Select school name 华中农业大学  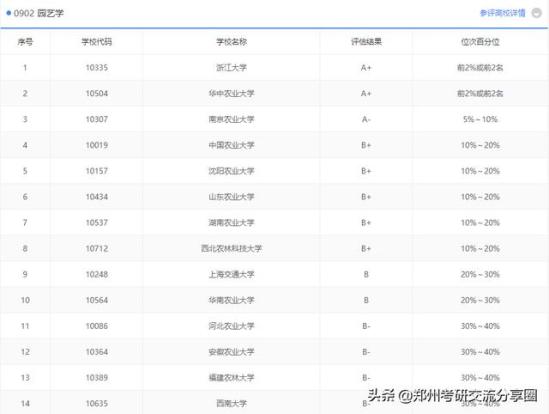[231, 94]
